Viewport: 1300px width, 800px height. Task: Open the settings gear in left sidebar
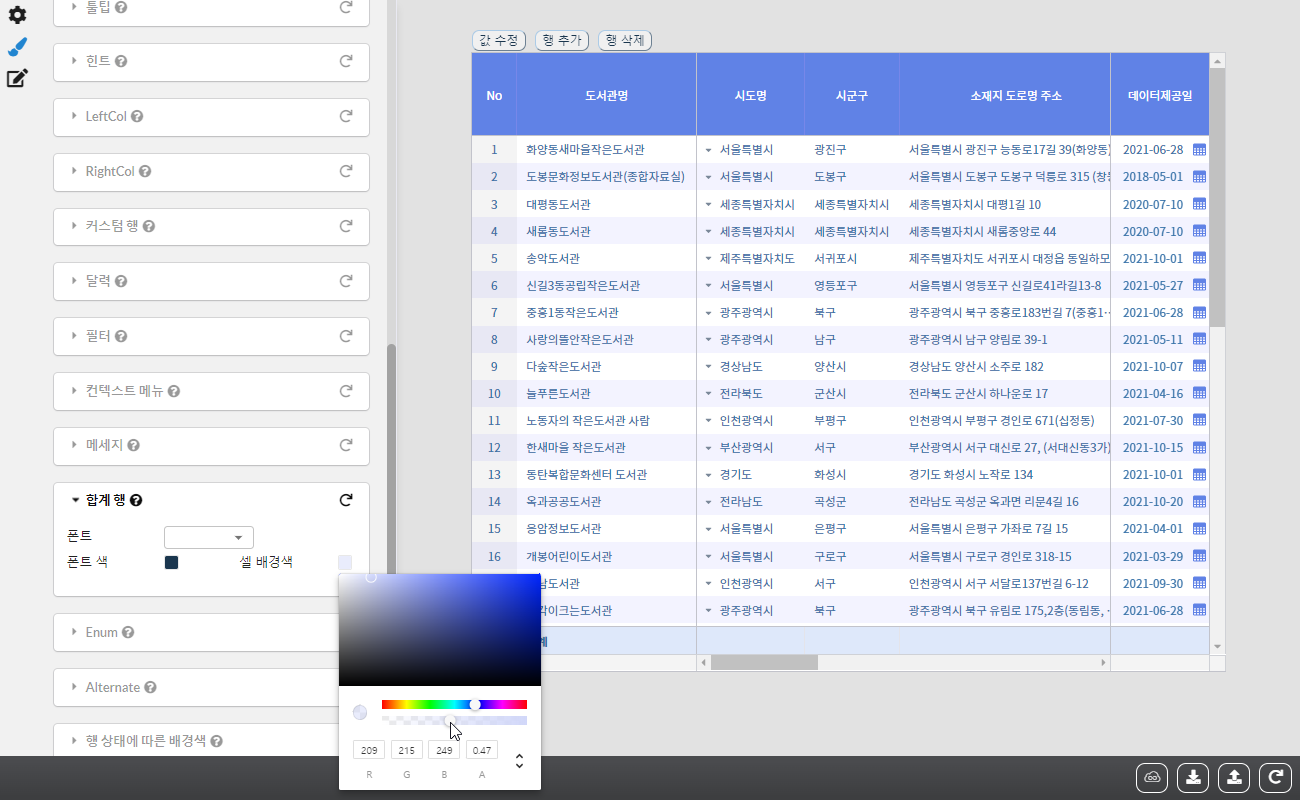pos(17,15)
